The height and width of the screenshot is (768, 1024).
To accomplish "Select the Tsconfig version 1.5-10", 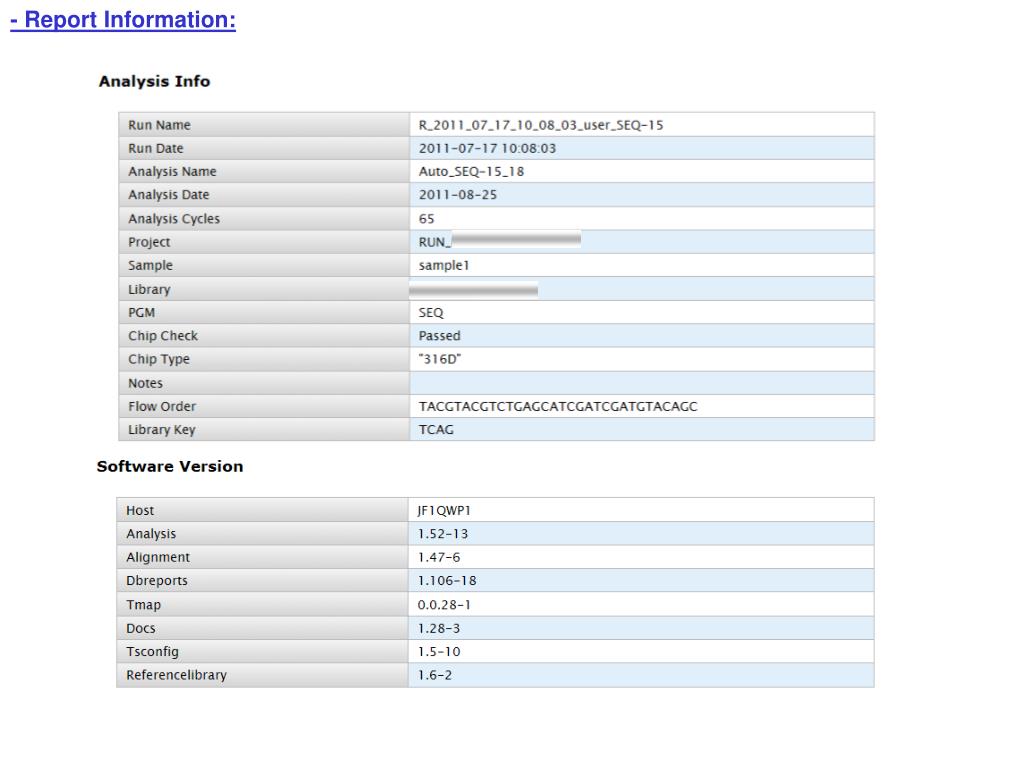I will point(439,652).
